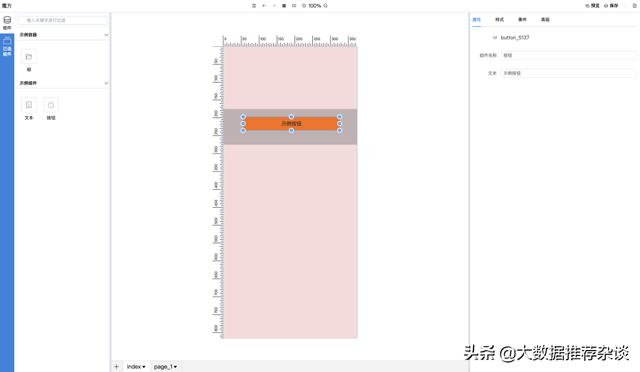Click the zoom-in icon right of 100%
Image resolution: width=640 pixels, height=372 pixels.
pyautogui.click(x=325, y=6)
